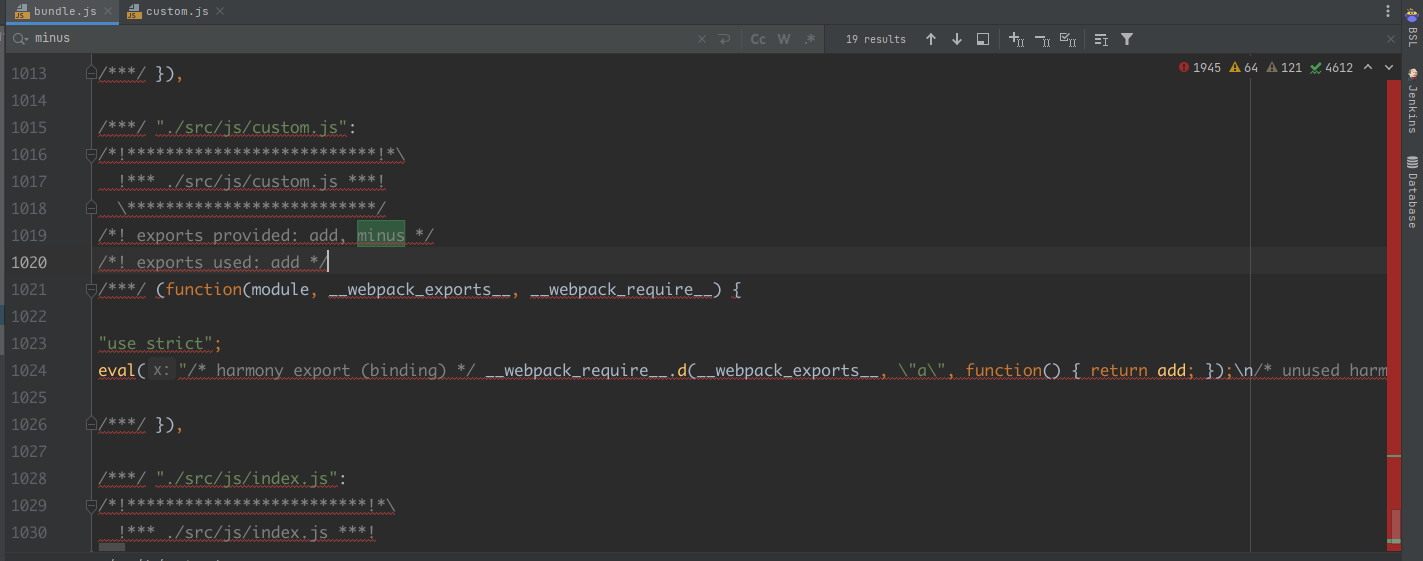
Task: Click "./src/js/index.js" string on line 1028
Action: pos(246,478)
